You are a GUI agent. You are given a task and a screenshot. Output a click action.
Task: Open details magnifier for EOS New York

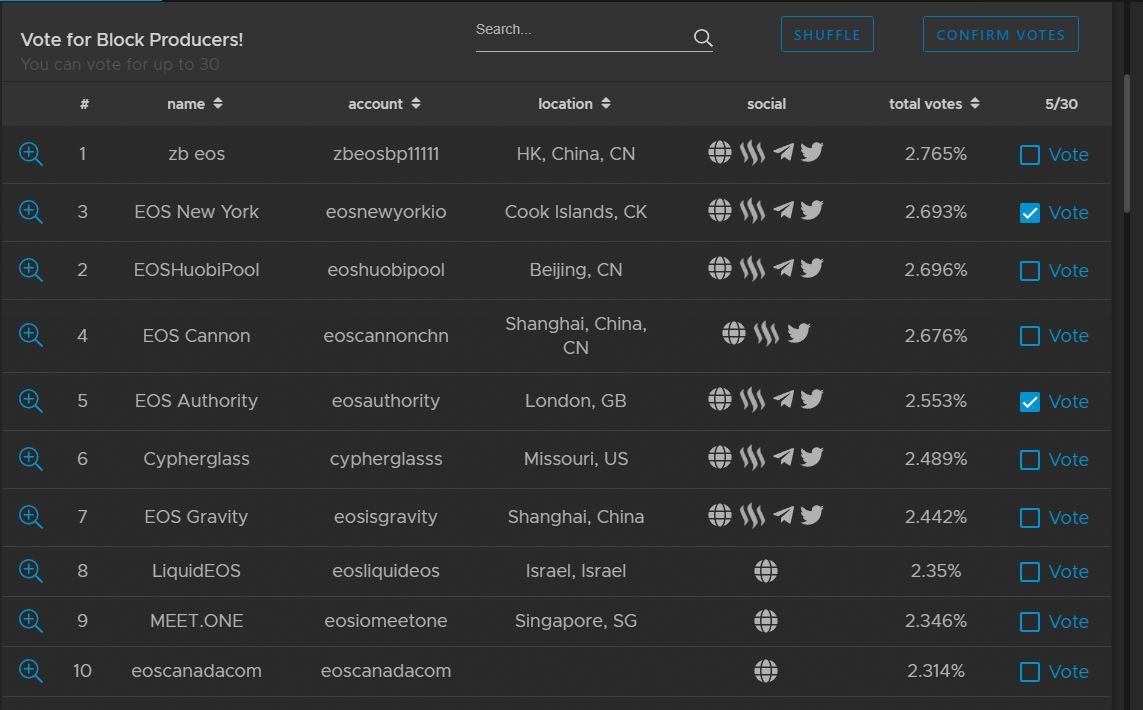31,212
